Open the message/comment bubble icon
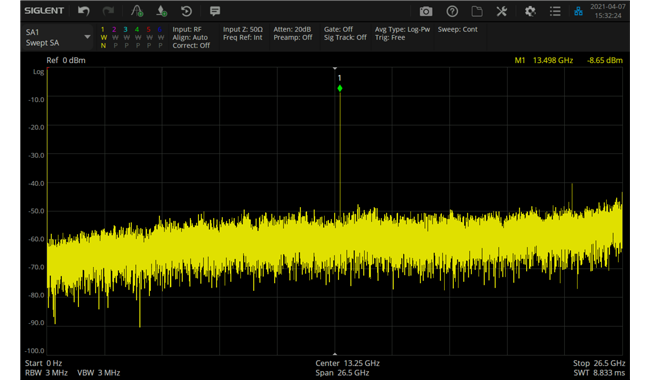Viewport: 650px width, 380px height. tap(215, 11)
